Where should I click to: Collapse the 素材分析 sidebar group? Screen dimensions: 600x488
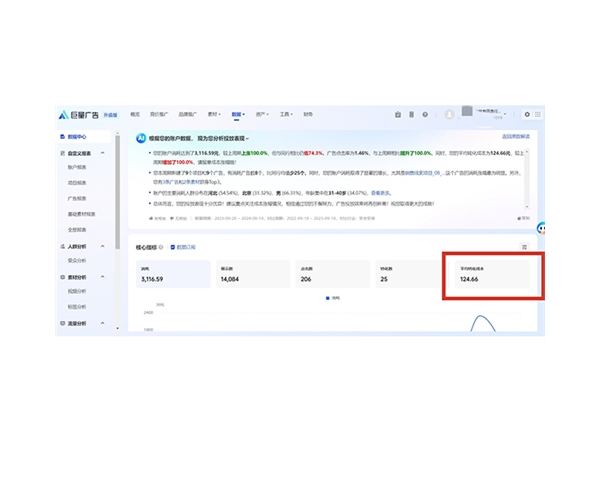pos(103,277)
